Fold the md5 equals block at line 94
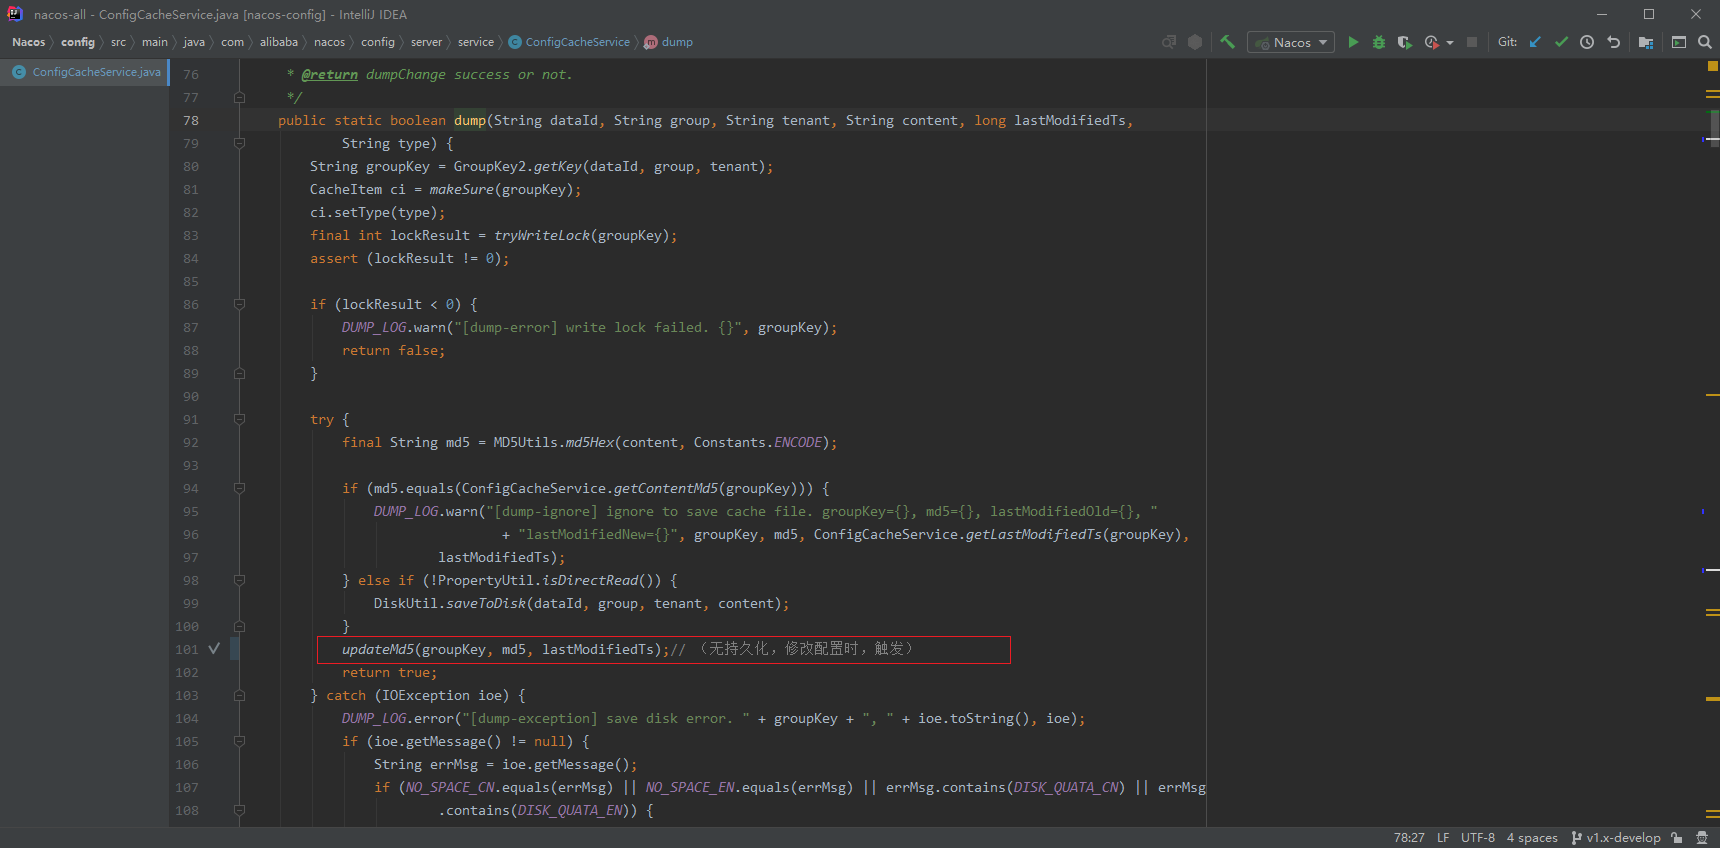The width and height of the screenshot is (1720, 848). point(239,488)
